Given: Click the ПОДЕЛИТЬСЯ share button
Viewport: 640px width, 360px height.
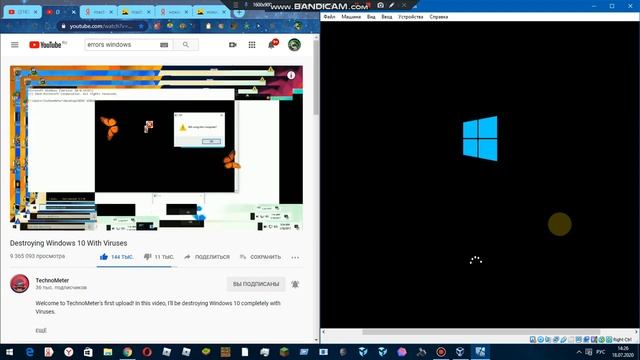Looking at the screenshot, I should (x=207, y=257).
